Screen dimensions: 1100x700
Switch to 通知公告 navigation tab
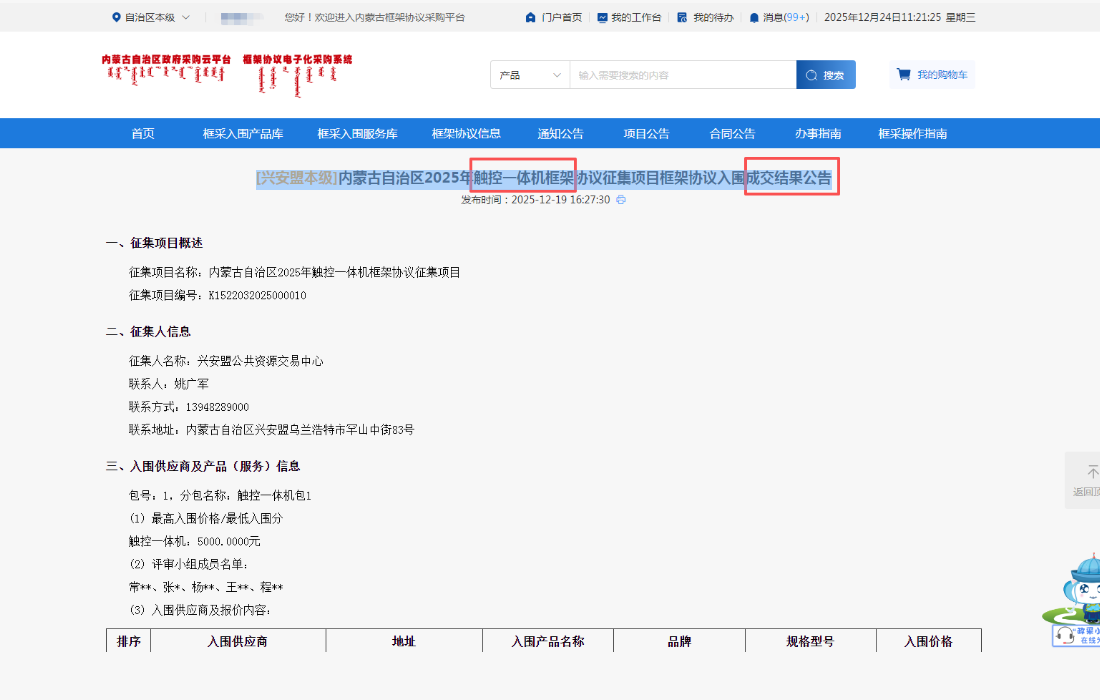tap(560, 134)
